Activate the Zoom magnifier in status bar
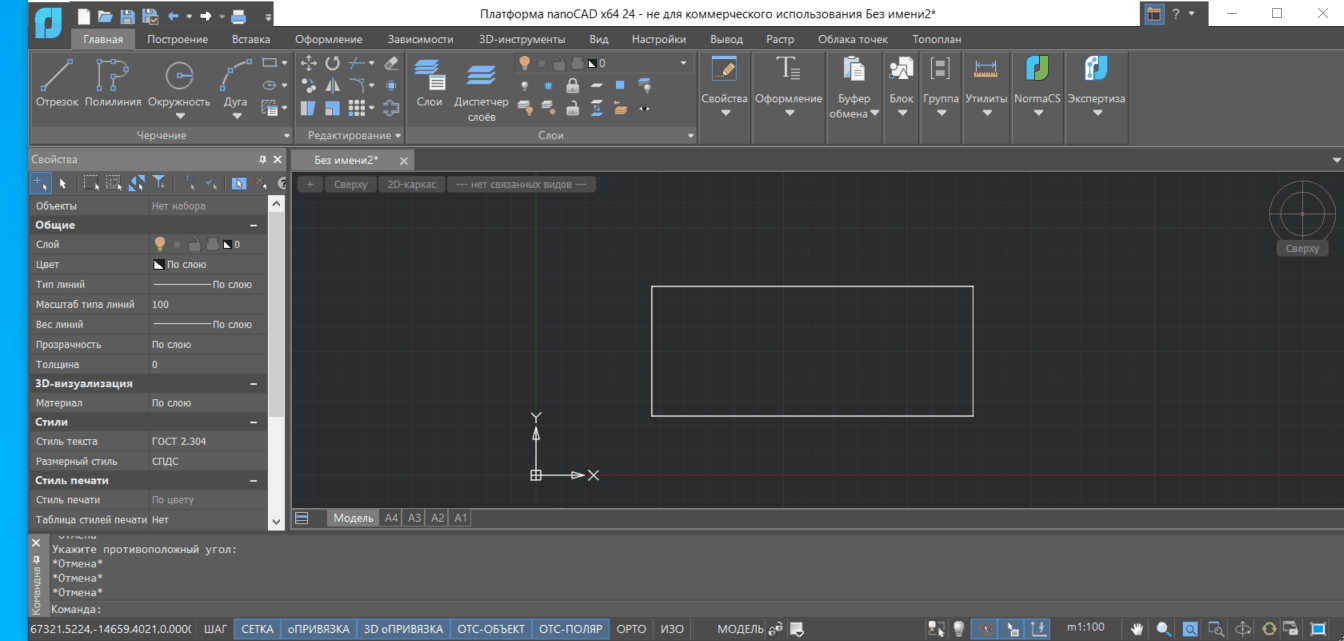1344x641 pixels. click(1164, 629)
